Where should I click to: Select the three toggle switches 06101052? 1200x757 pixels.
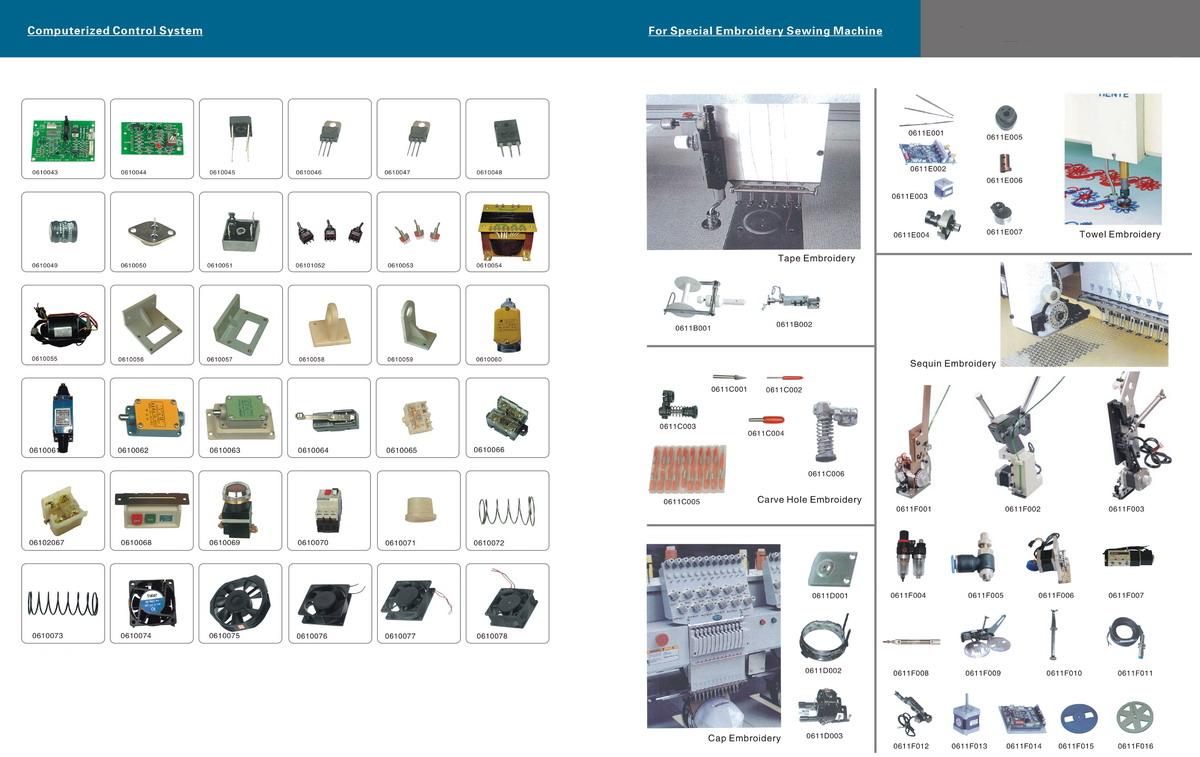pos(329,232)
